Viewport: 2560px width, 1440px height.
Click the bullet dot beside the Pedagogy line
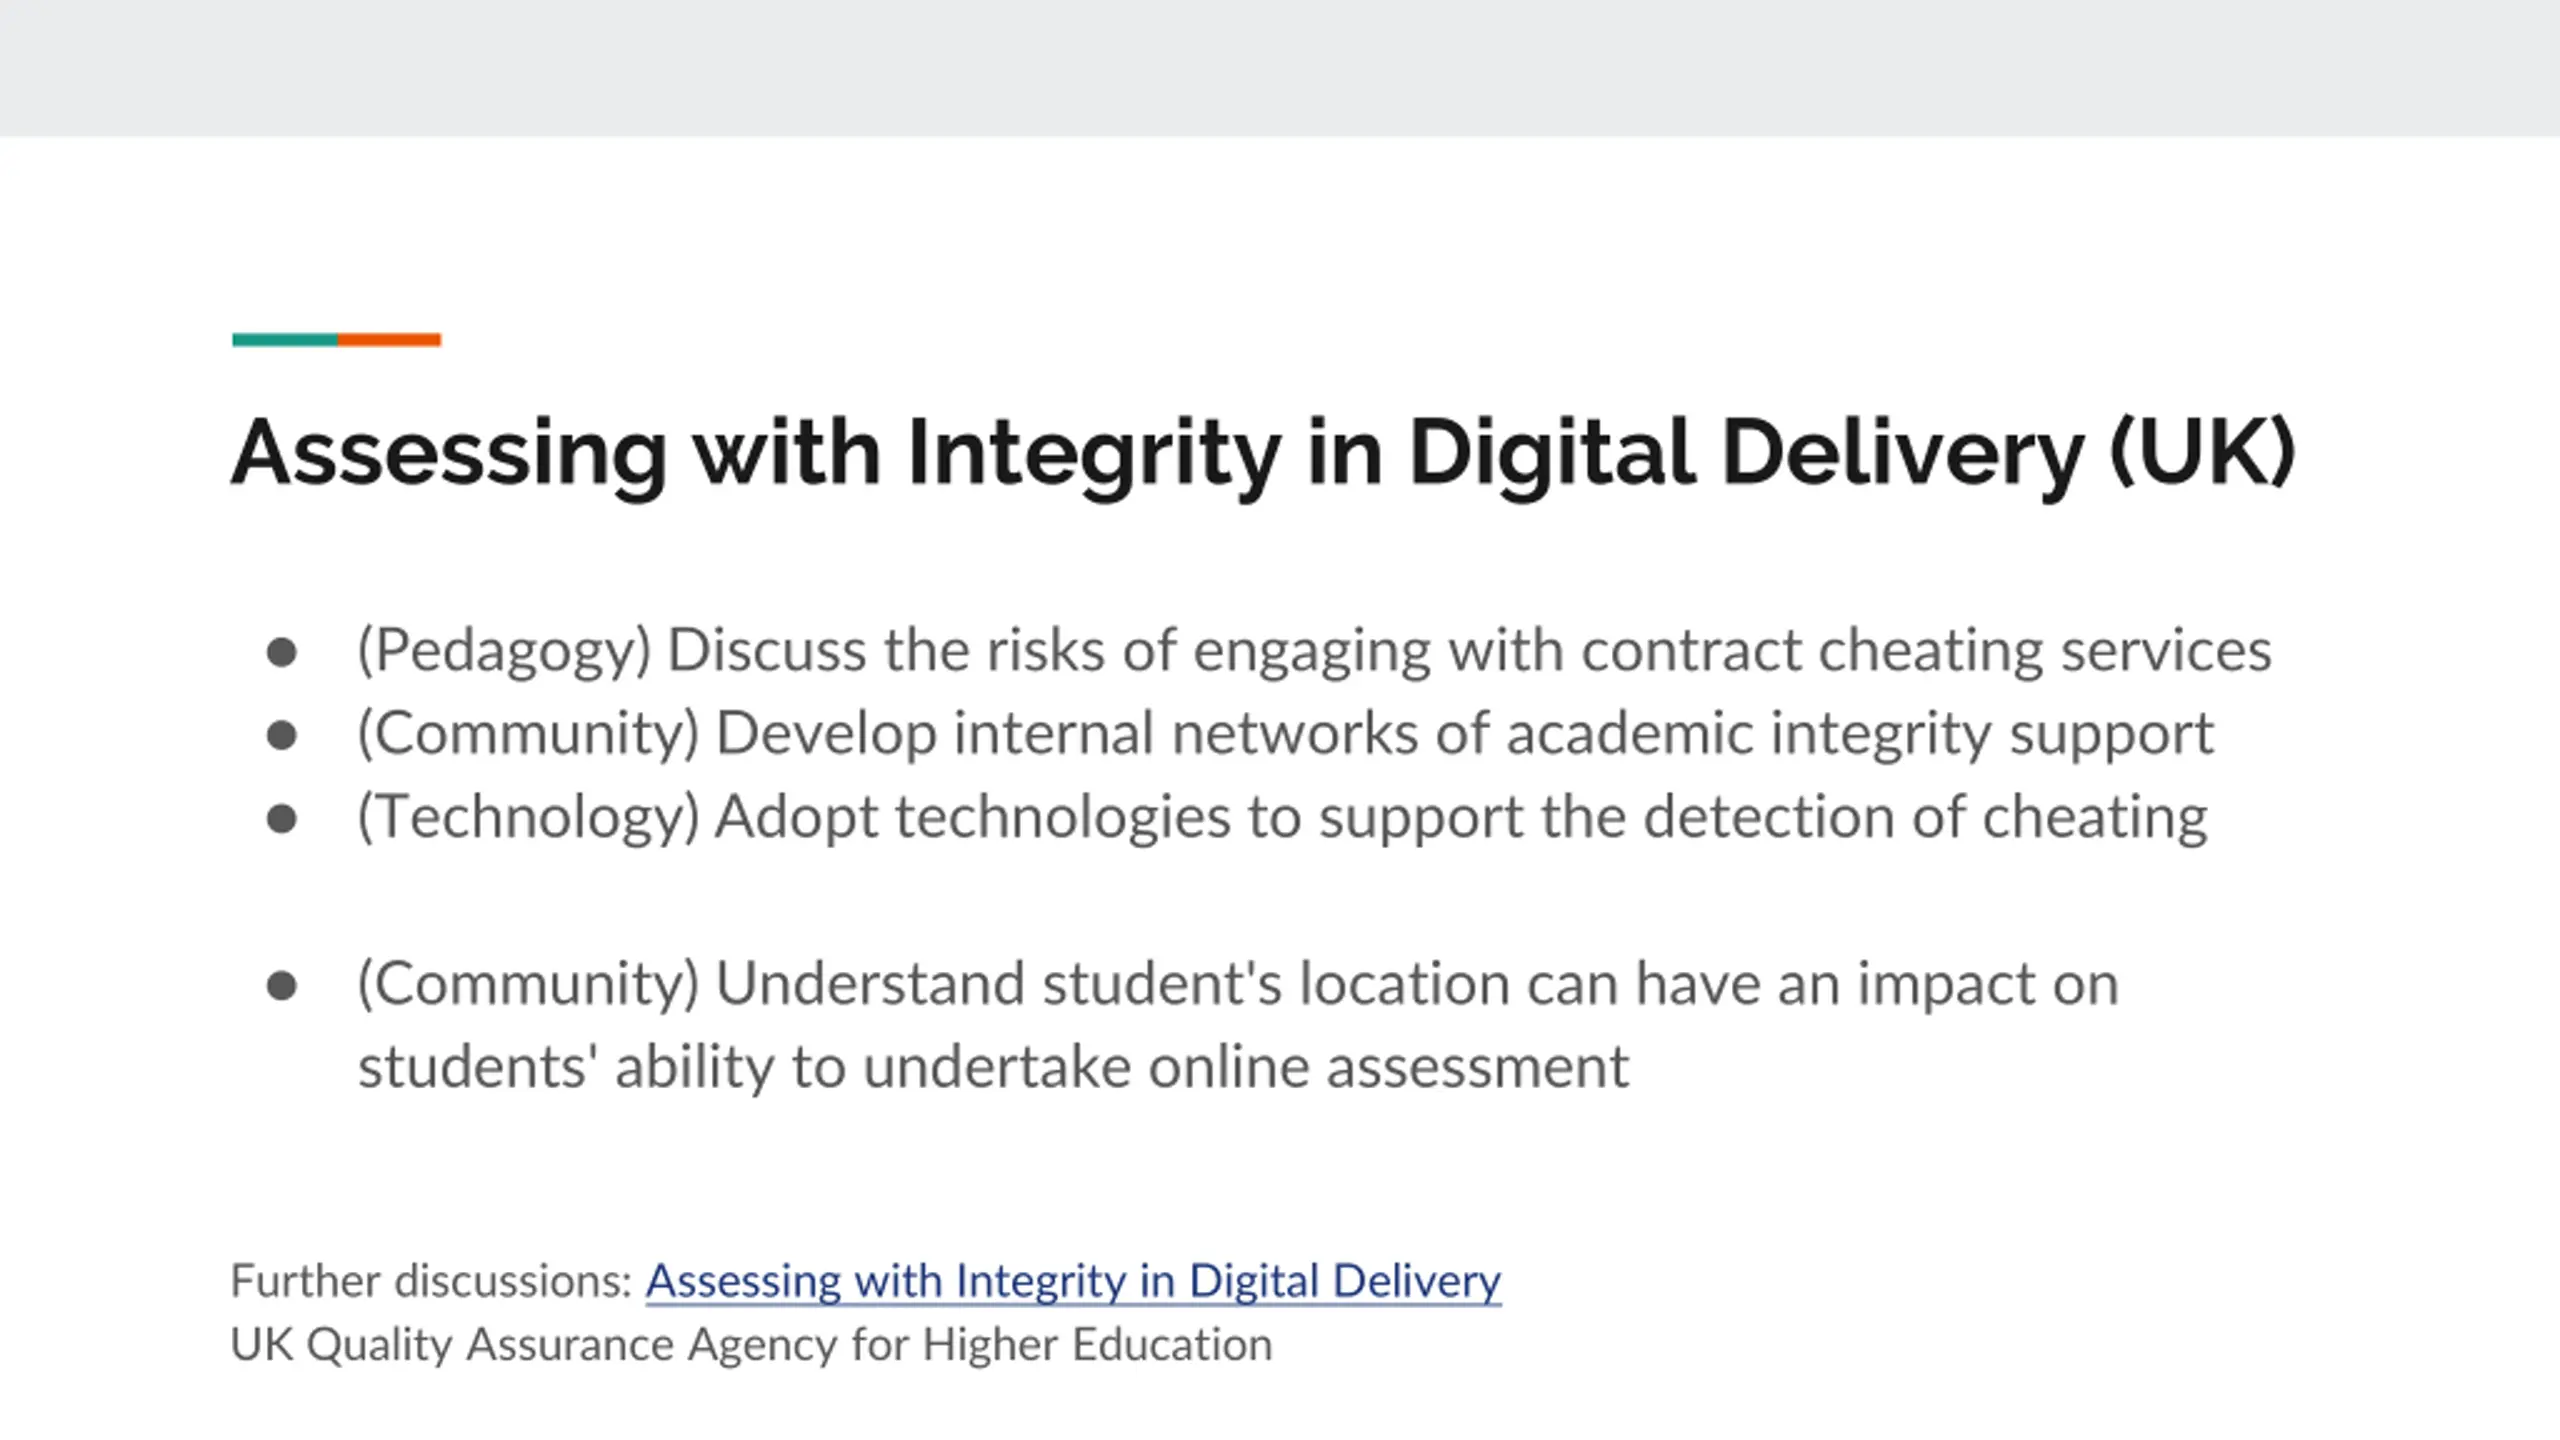[282, 653]
